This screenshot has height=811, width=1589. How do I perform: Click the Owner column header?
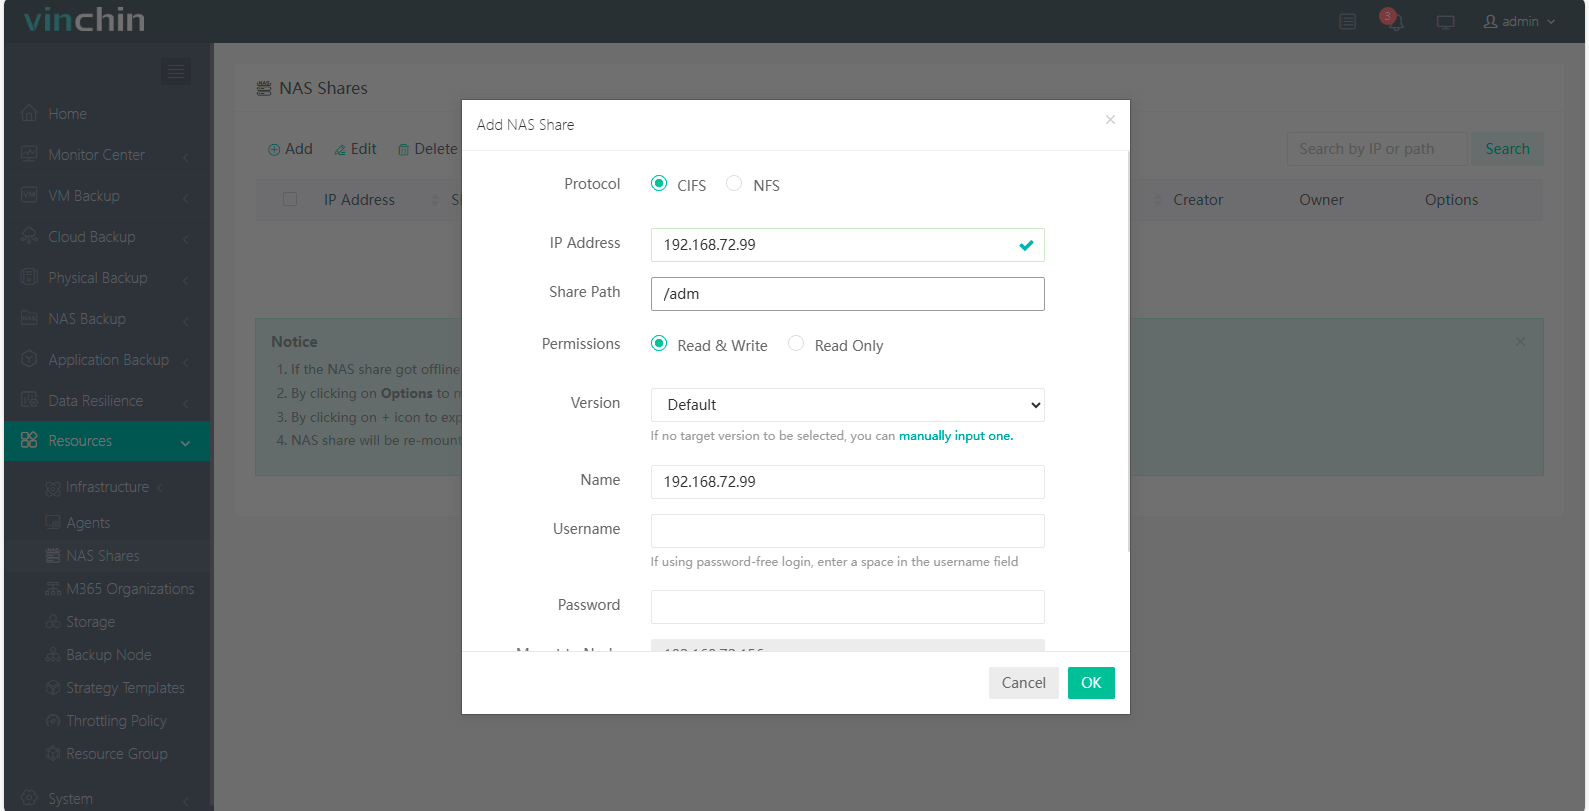[1321, 200]
